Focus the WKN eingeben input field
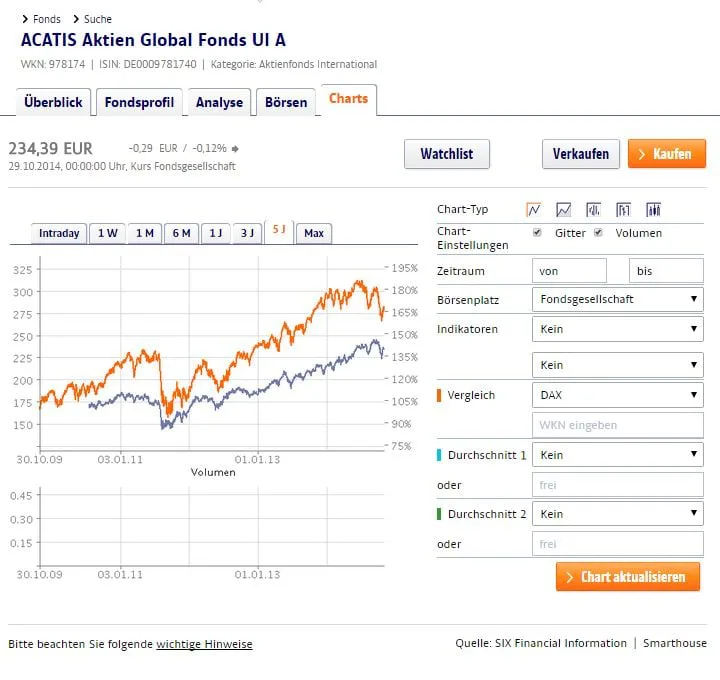 (x=618, y=425)
